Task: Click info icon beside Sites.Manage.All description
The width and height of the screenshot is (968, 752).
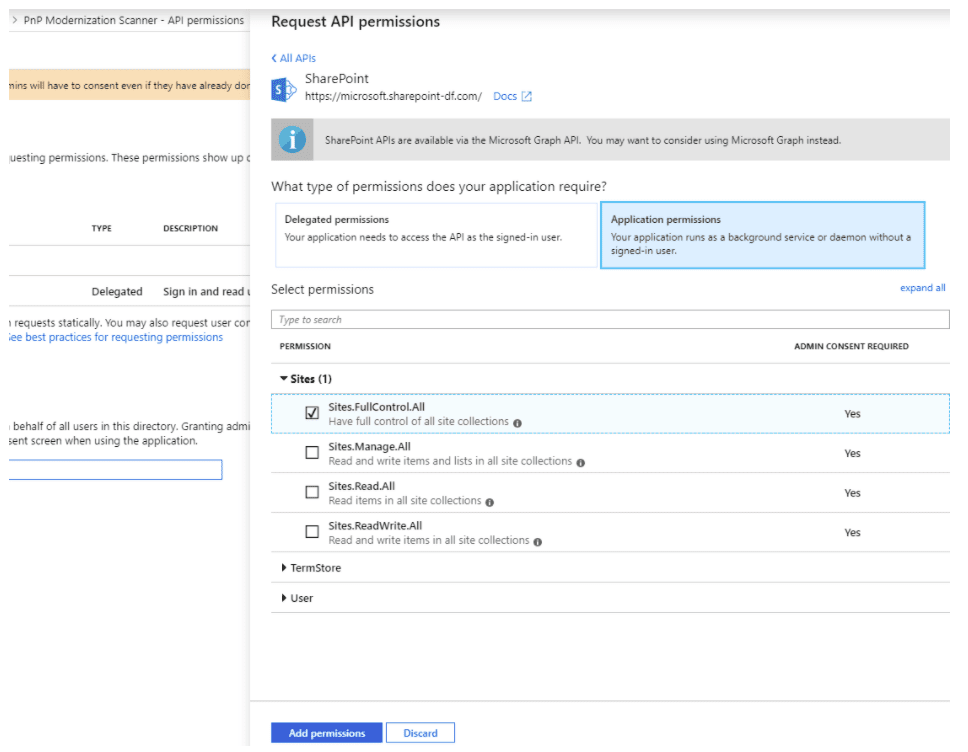Action: pos(580,462)
